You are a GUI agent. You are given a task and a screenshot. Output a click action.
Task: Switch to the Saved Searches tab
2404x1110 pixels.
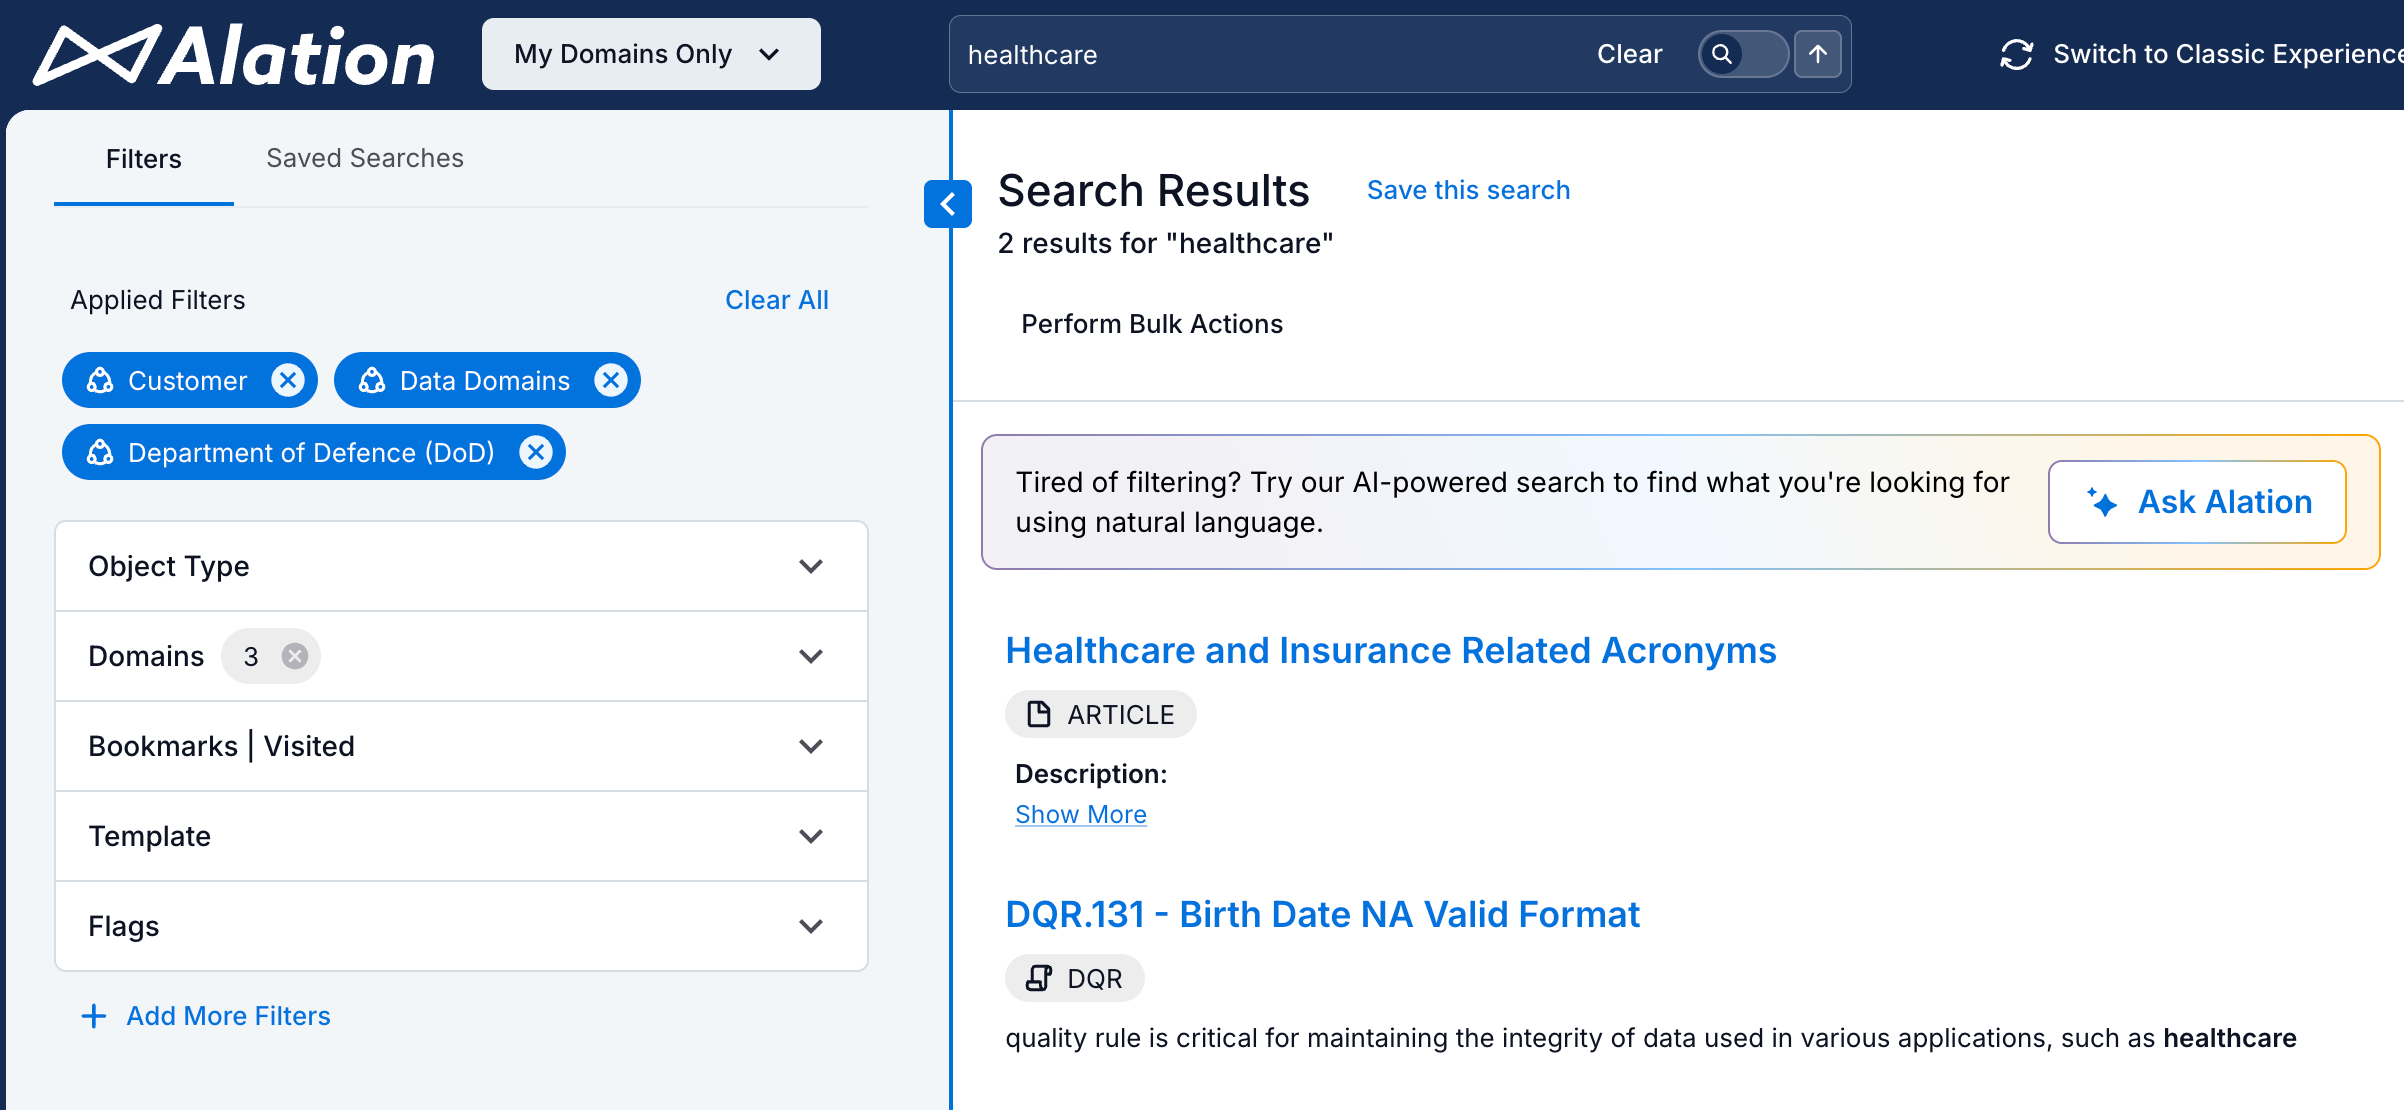tap(364, 157)
